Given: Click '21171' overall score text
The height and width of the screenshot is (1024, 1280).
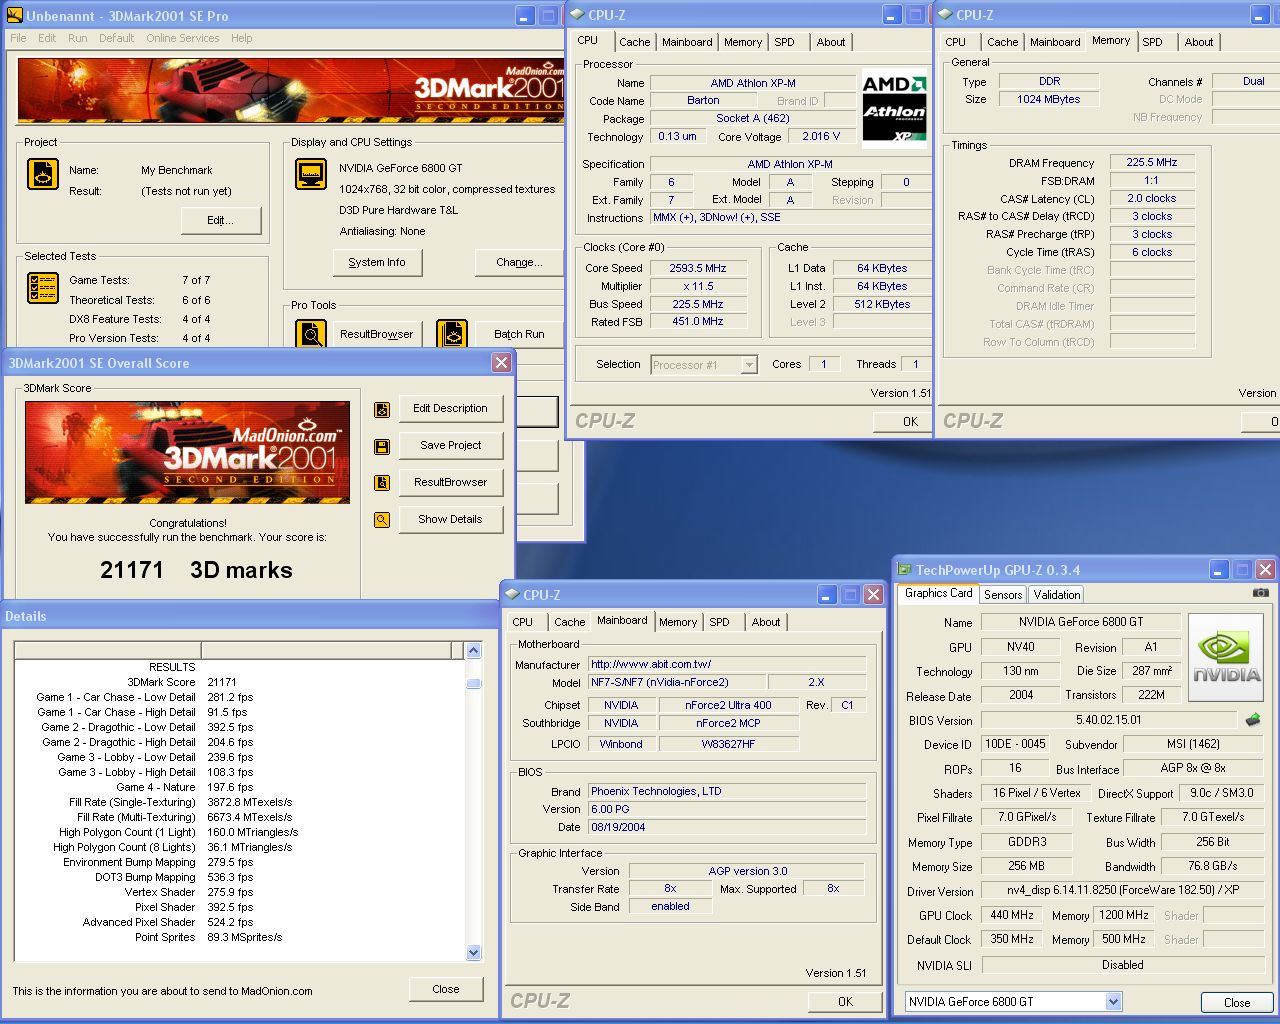Looking at the screenshot, I should (132, 570).
